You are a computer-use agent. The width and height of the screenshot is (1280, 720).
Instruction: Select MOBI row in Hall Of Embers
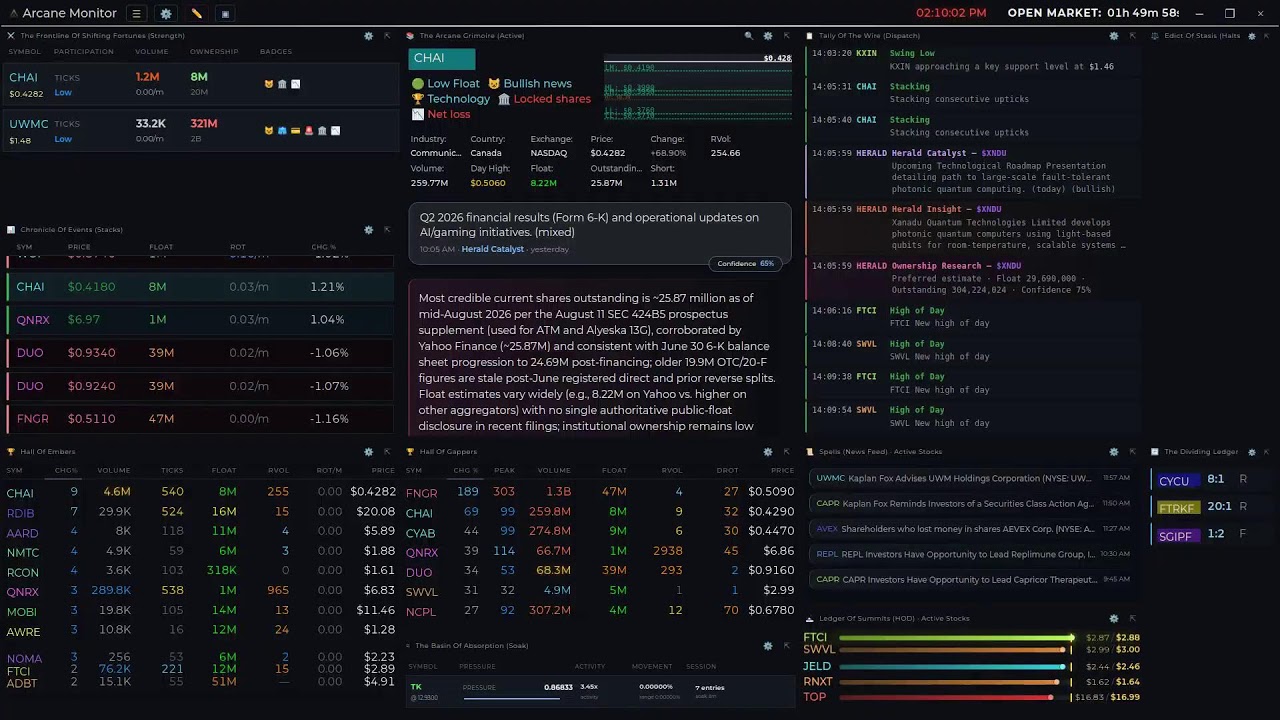pyautogui.click(x=200, y=611)
